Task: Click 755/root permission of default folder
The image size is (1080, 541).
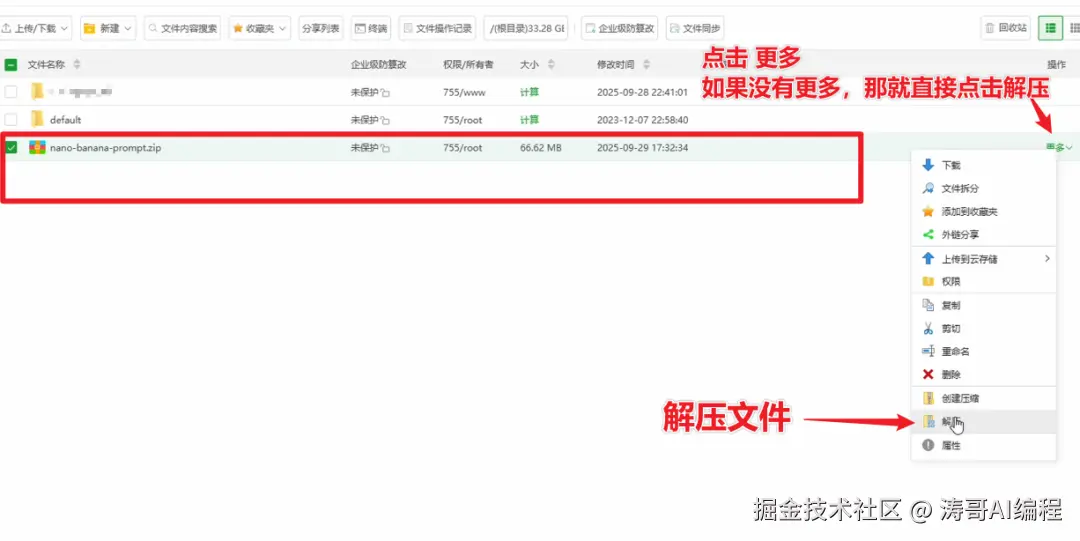Action: point(463,120)
